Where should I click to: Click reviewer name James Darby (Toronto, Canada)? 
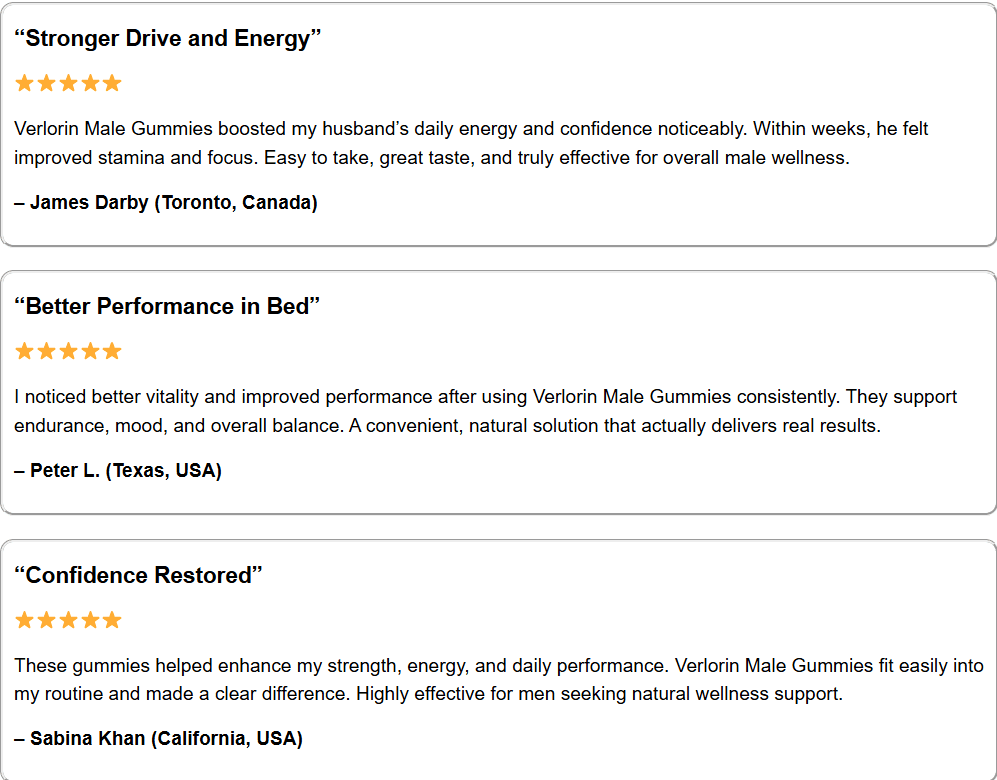166,203
